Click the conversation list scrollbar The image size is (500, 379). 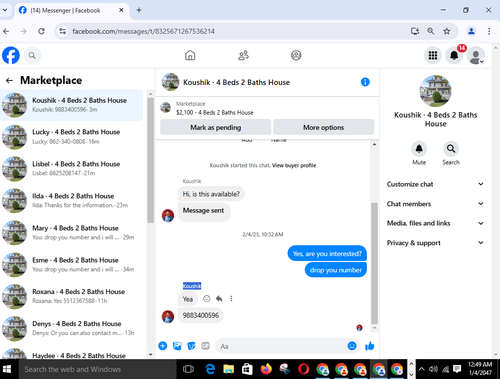150,160
